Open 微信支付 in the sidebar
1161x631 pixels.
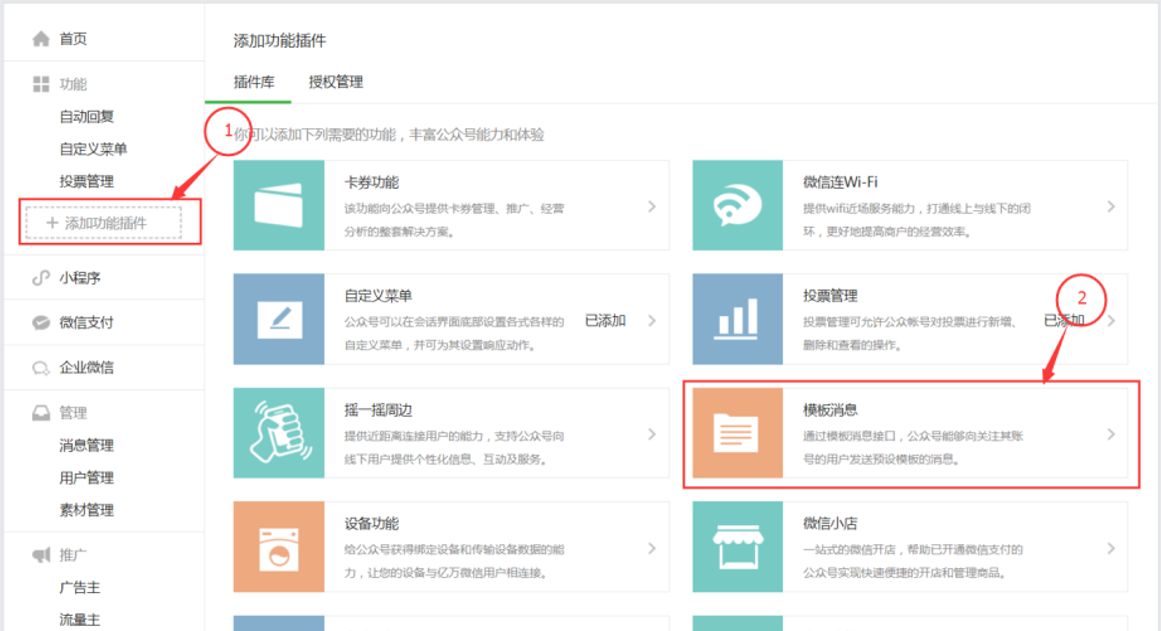pos(87,322)
